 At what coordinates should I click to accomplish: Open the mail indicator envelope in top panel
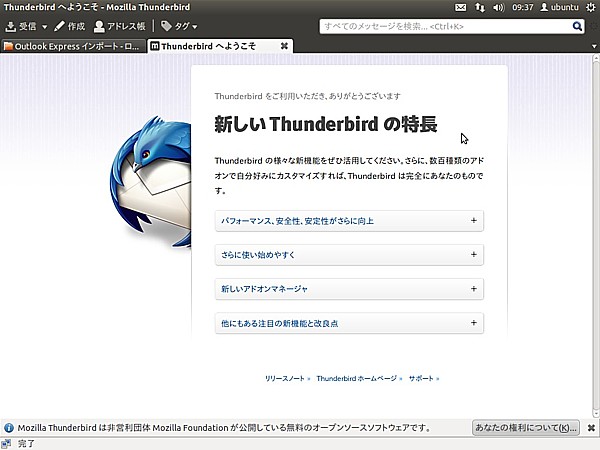click(x=460, y=7)
